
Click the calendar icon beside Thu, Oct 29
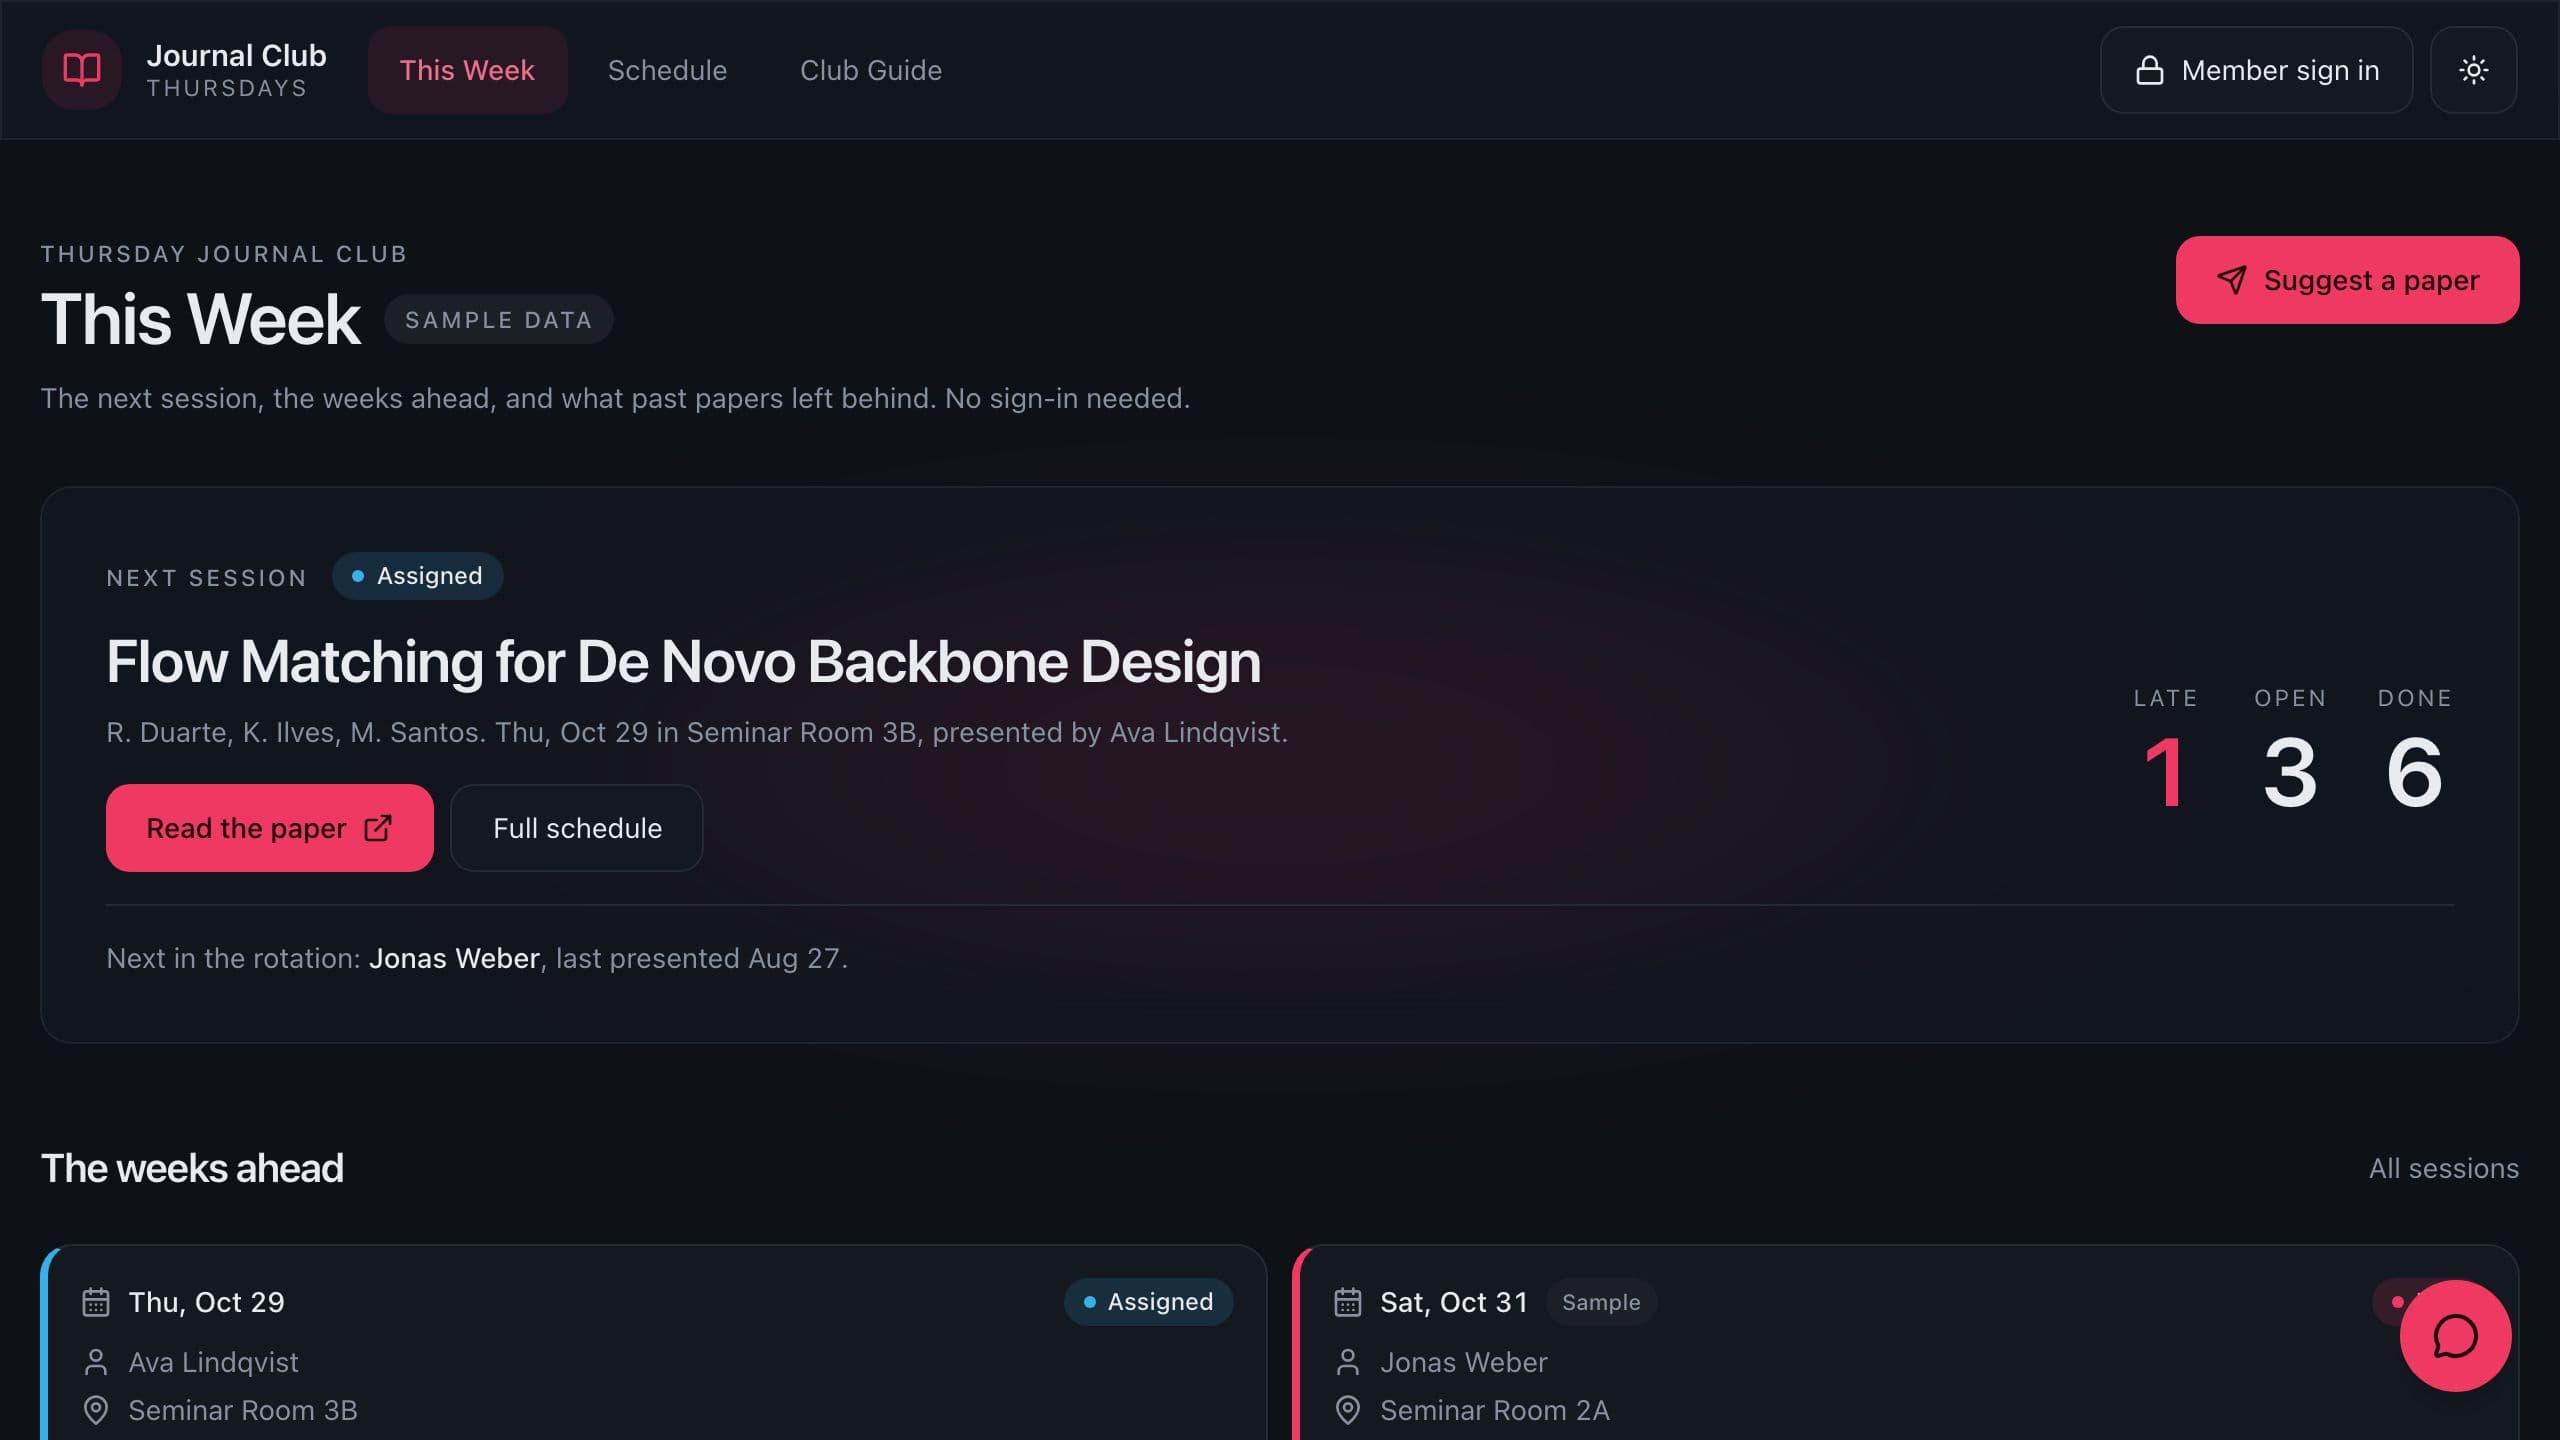pyautogui.click(x=96, y=1302)
